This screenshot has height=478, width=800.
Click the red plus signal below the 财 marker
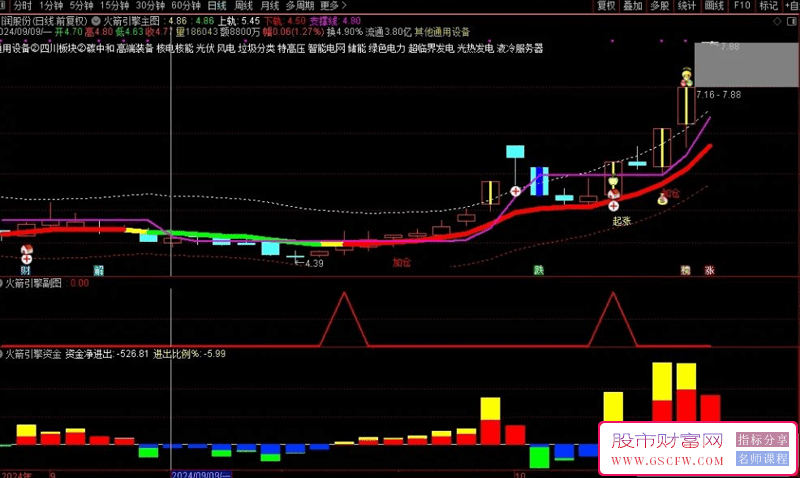(27, 260)
